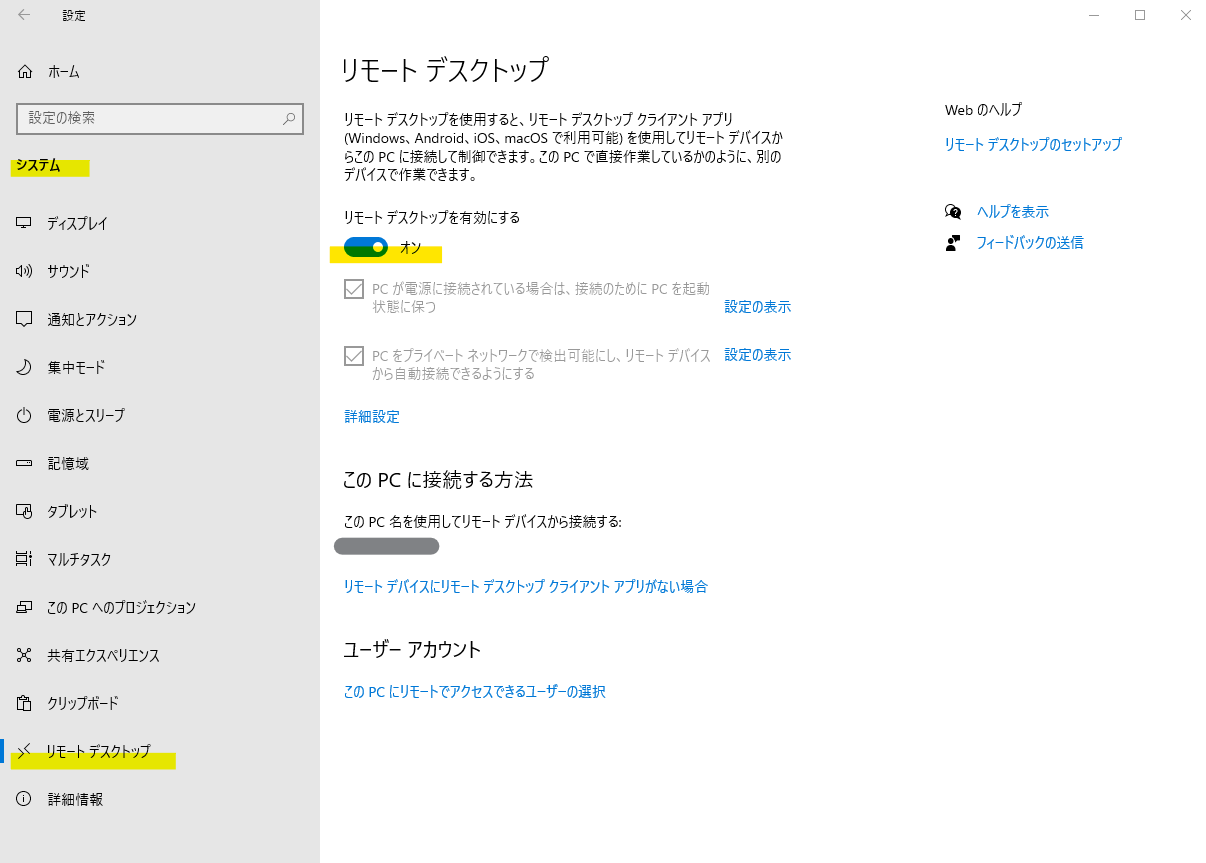Open リモート デスクトップのセットアップ help link
The height and width of the screenshot is (863, 1206).
1032,144
